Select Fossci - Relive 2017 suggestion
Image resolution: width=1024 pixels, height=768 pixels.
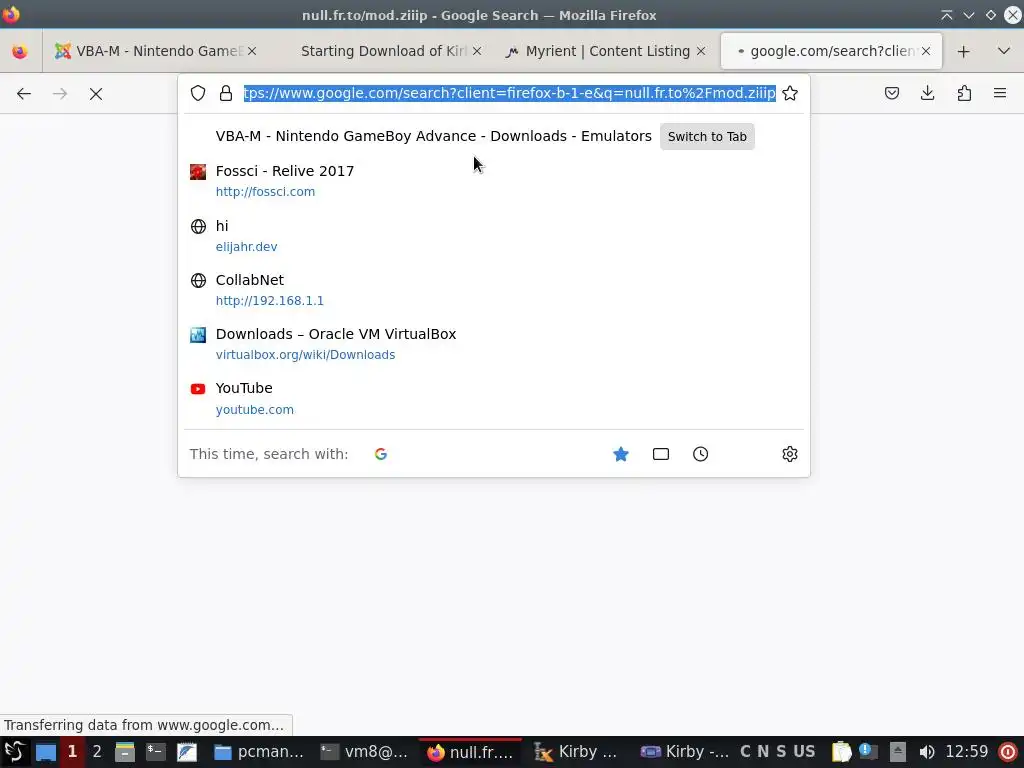[494, 181]
